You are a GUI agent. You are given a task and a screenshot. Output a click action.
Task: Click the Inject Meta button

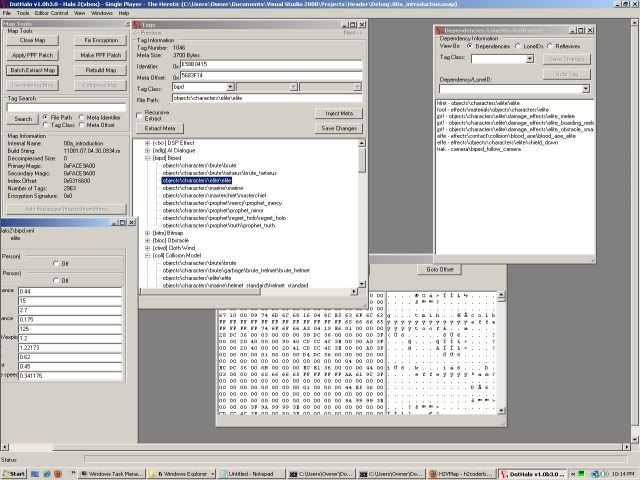click(339, 113)
